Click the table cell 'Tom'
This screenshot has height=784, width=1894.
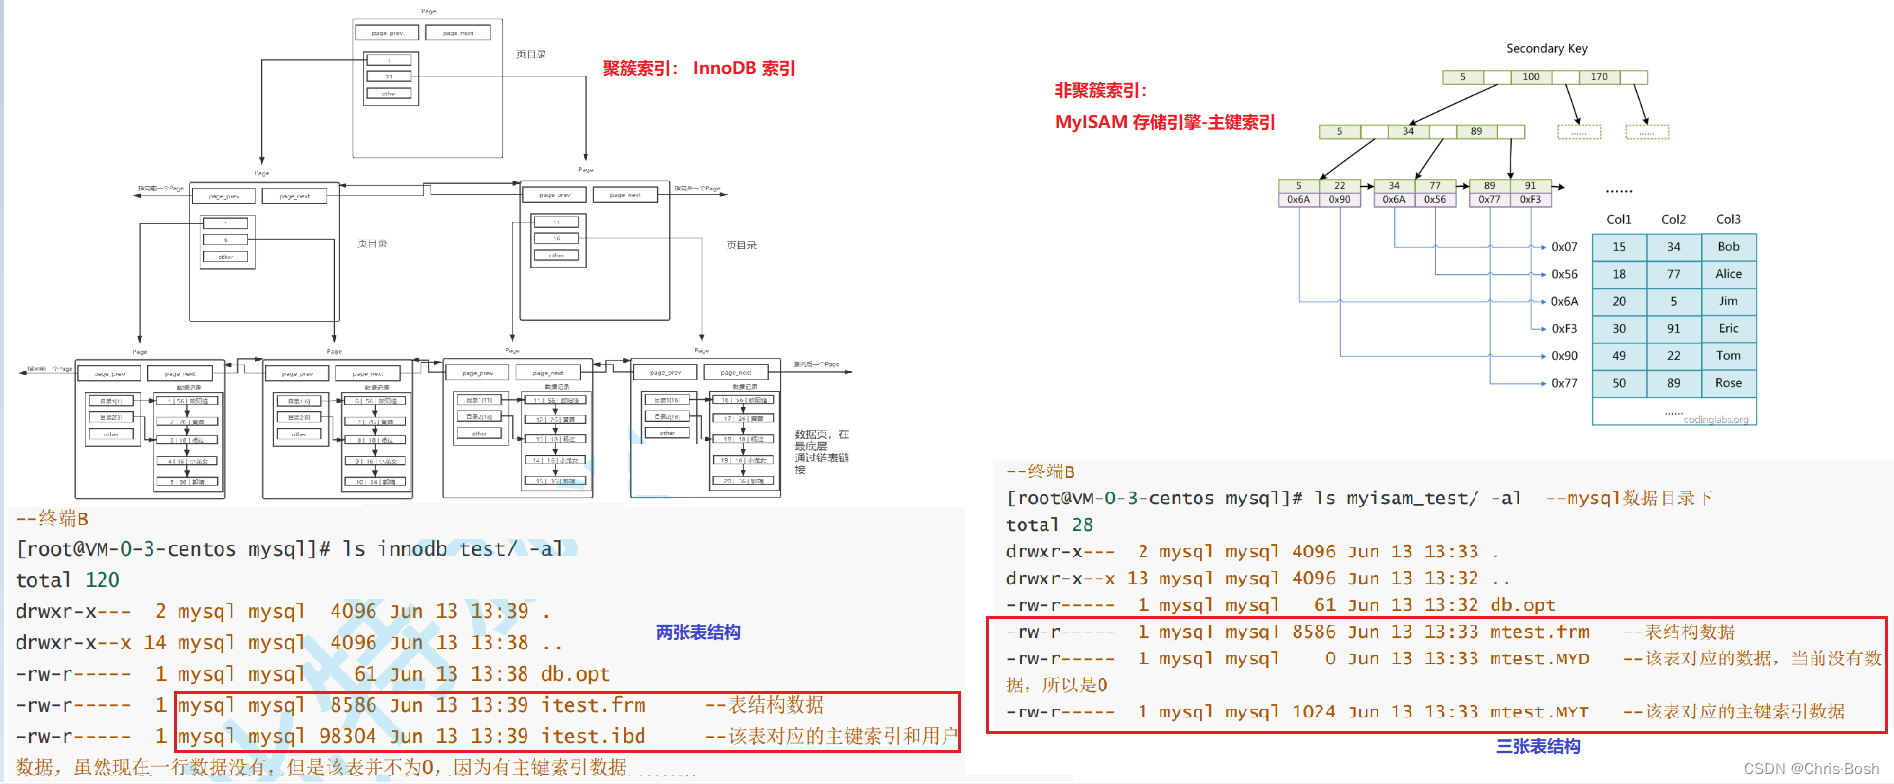tap(1729, 355)
